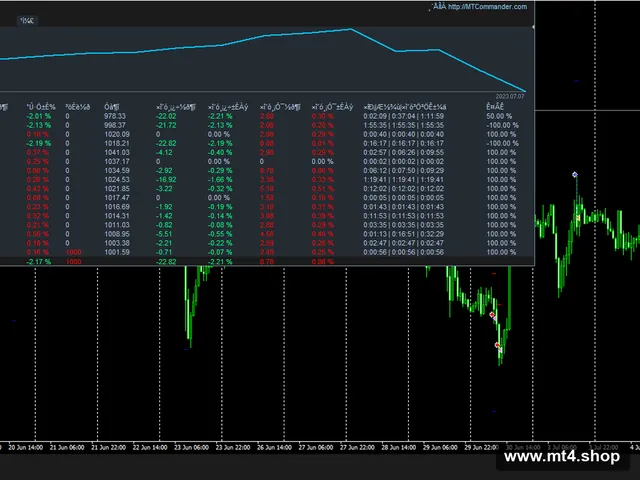Click the 23 Jun 06:00 time axis label
This screenshot has width=640, height=480.
coord(191,447)
